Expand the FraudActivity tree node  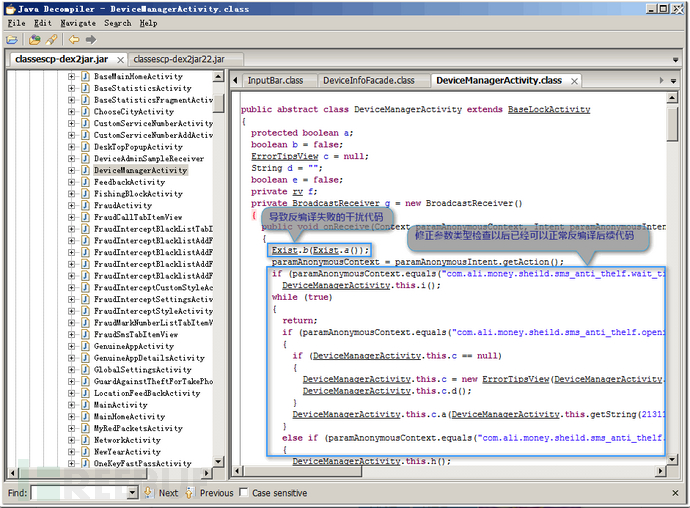point(72,205)
